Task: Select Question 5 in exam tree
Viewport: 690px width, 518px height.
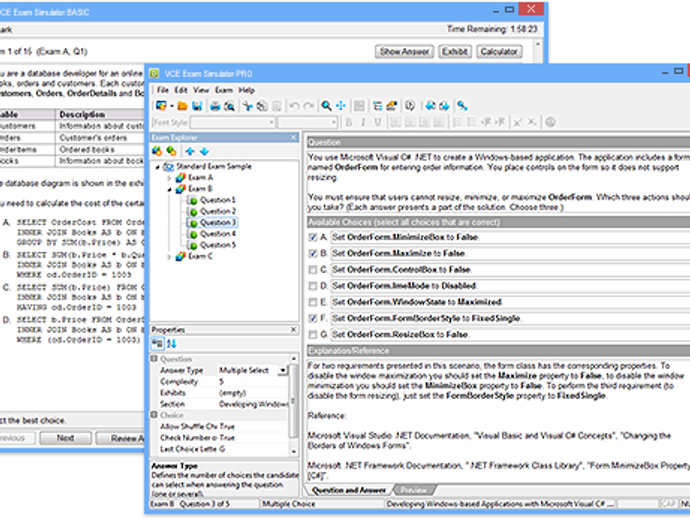Action: point(217,245)
